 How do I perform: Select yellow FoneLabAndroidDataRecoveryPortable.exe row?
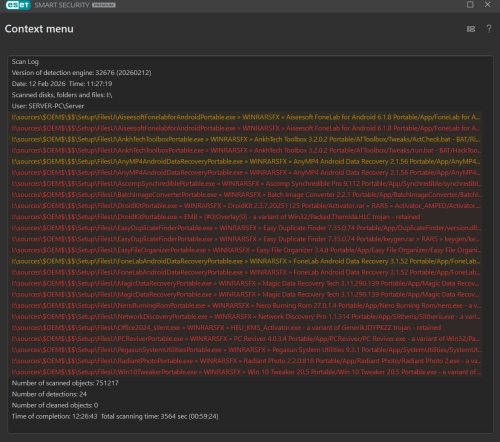[x=246, y=261]
